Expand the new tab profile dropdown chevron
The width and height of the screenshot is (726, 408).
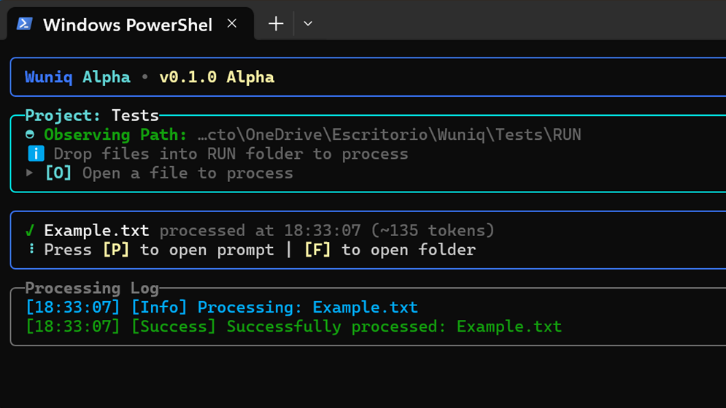tap(308, 23)
